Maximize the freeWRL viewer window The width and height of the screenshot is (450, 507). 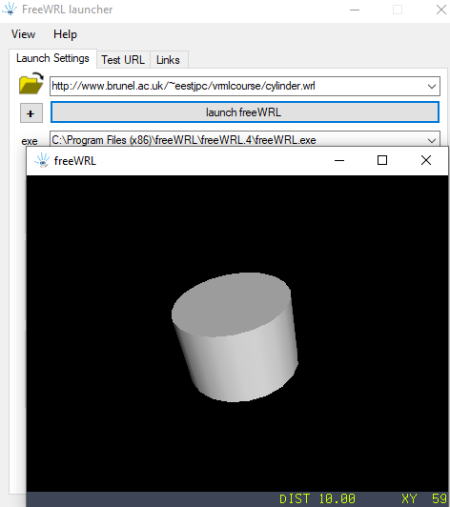[x=382, y=160]
